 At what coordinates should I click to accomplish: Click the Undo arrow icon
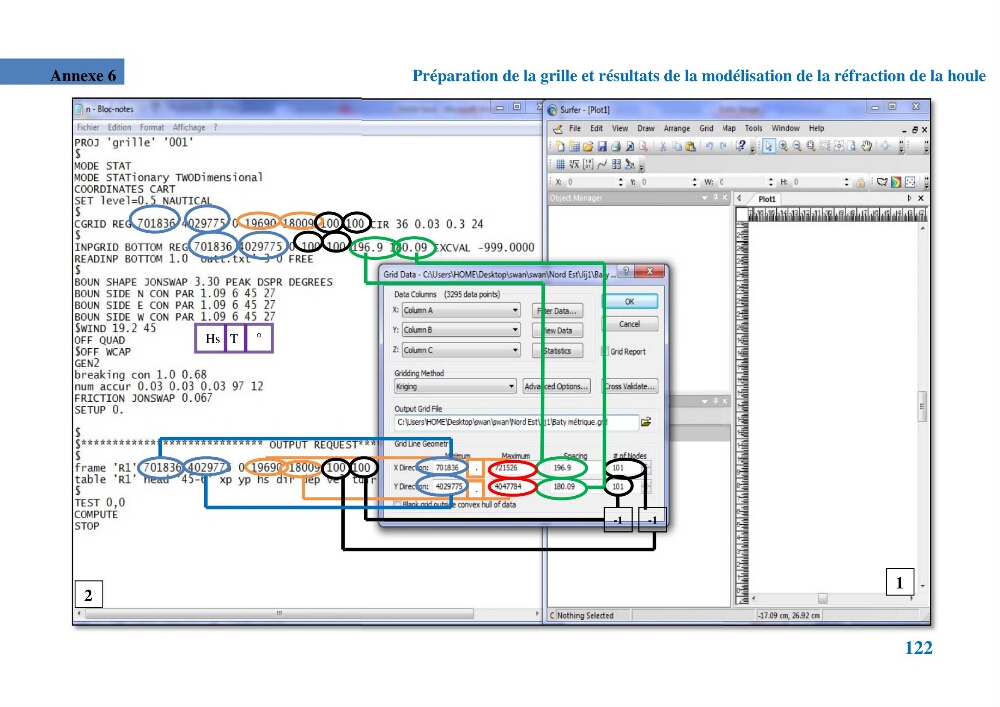tap(709, 147)
